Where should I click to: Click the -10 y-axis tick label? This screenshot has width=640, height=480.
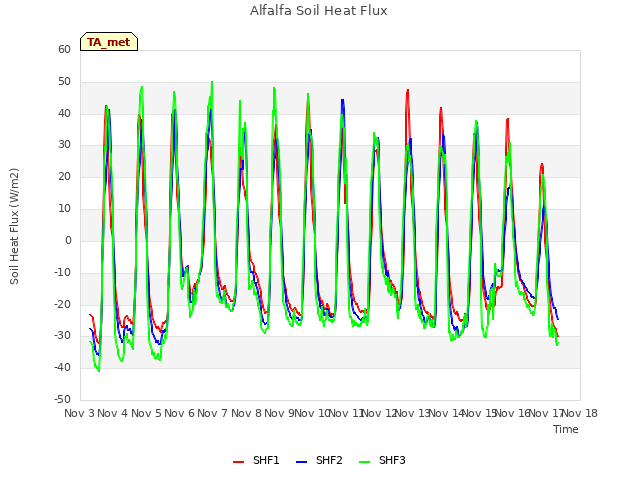click(63, 272)
